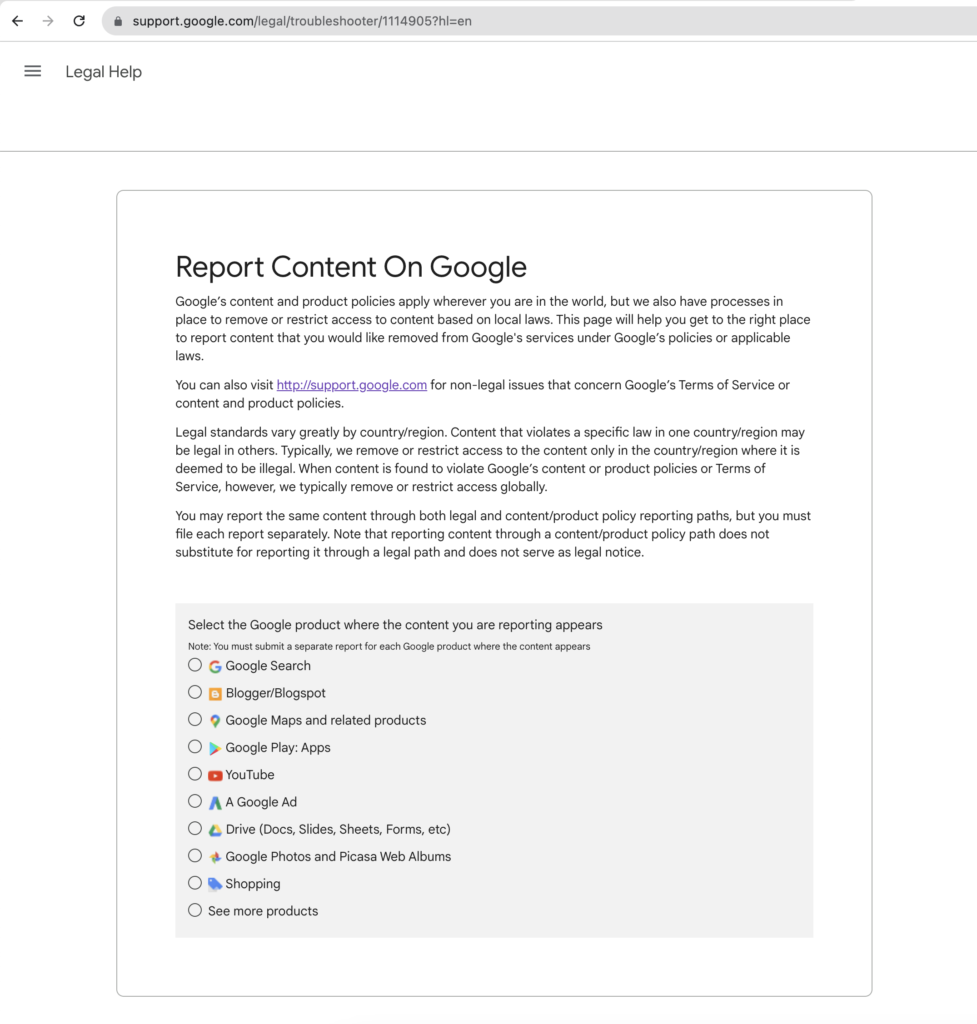Click the Report Content On Google heading
This screenshot has height=1024, width=977.
[x=351, y=266]
